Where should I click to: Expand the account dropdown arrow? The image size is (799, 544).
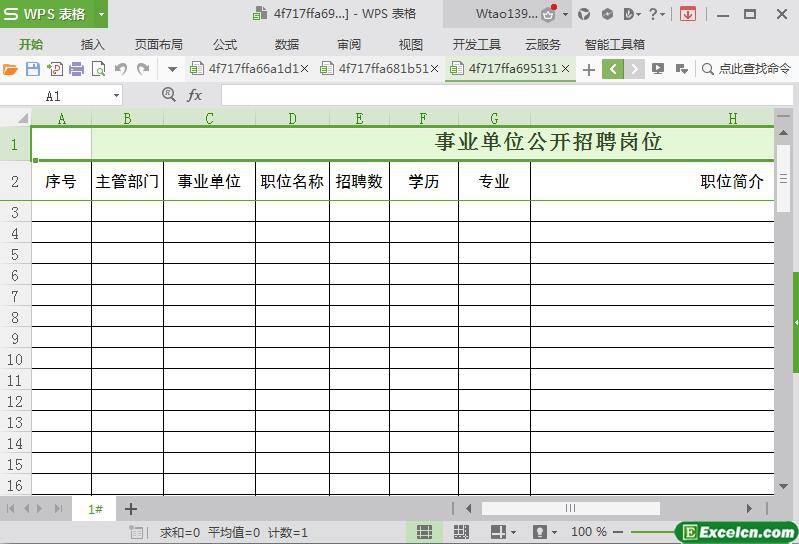coord(565,14)
